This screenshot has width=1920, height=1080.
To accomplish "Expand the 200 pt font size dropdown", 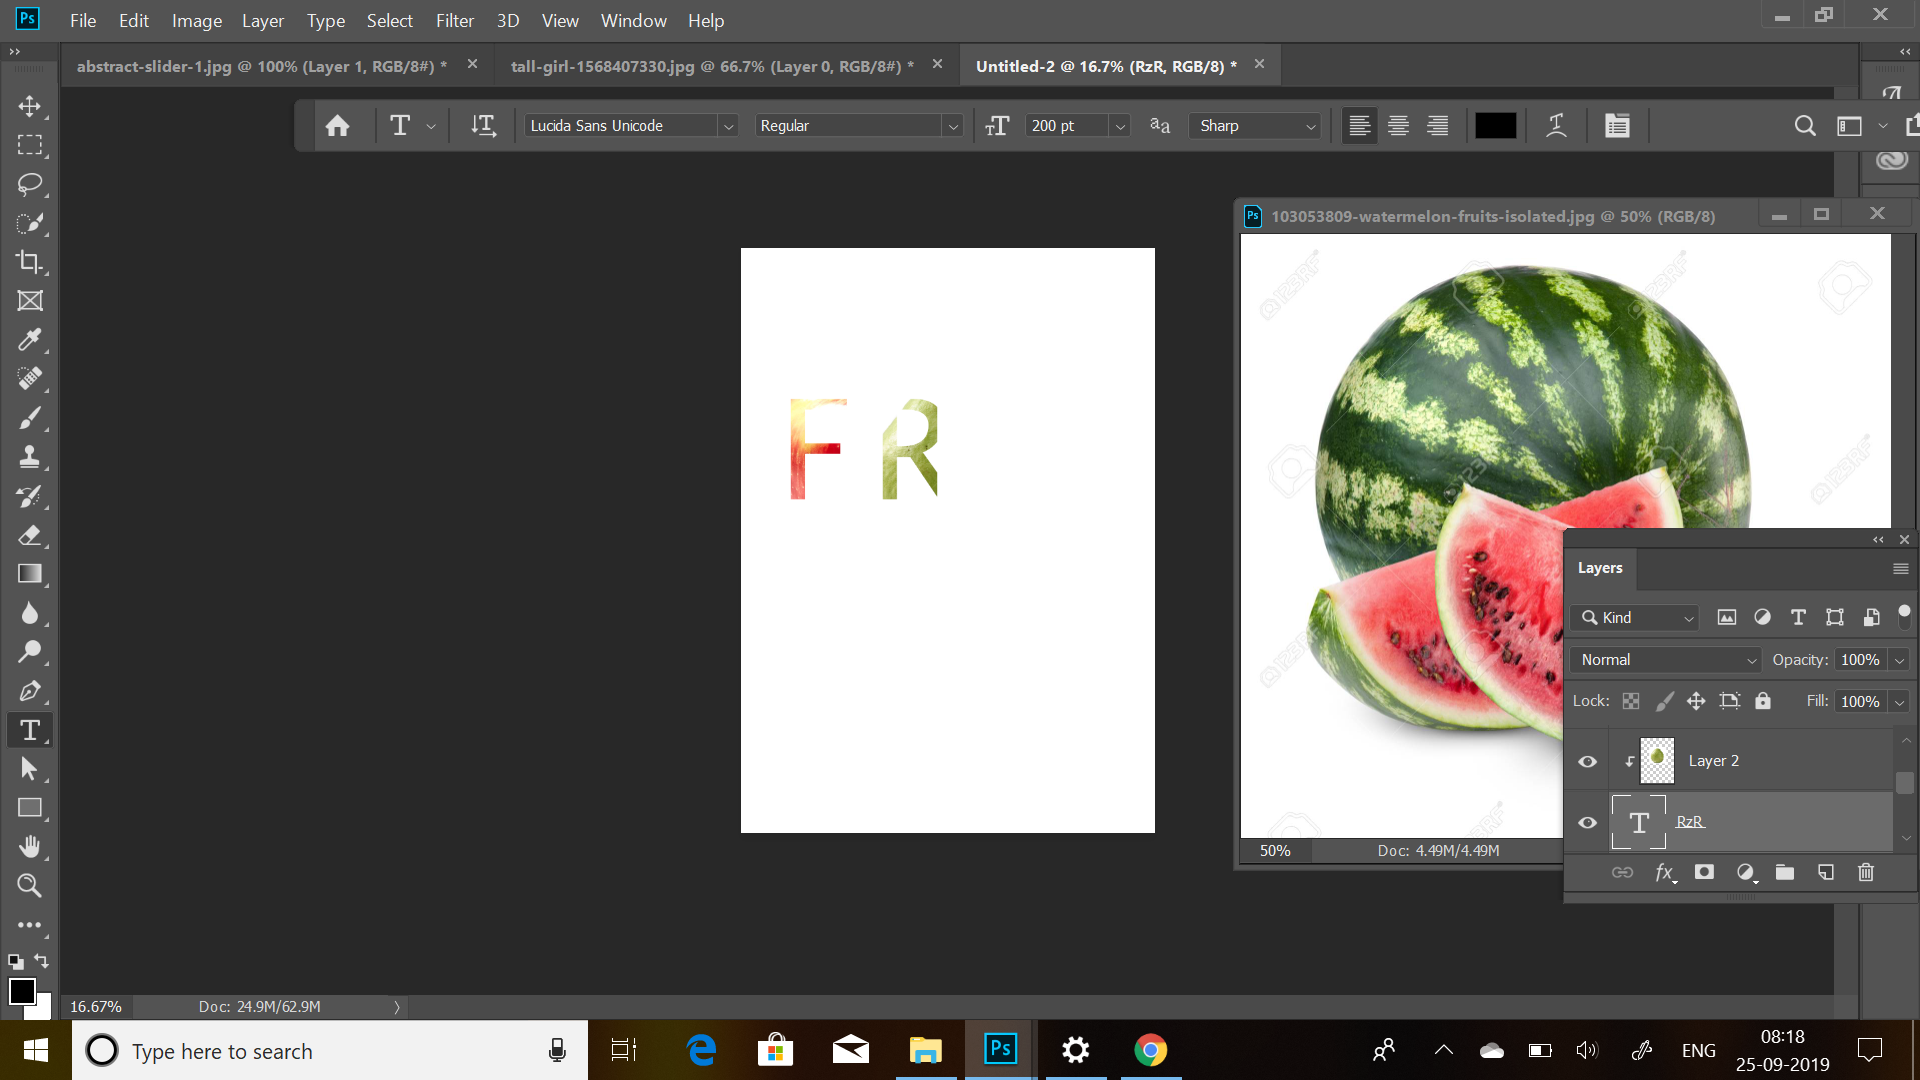I will pos(1120,126).
